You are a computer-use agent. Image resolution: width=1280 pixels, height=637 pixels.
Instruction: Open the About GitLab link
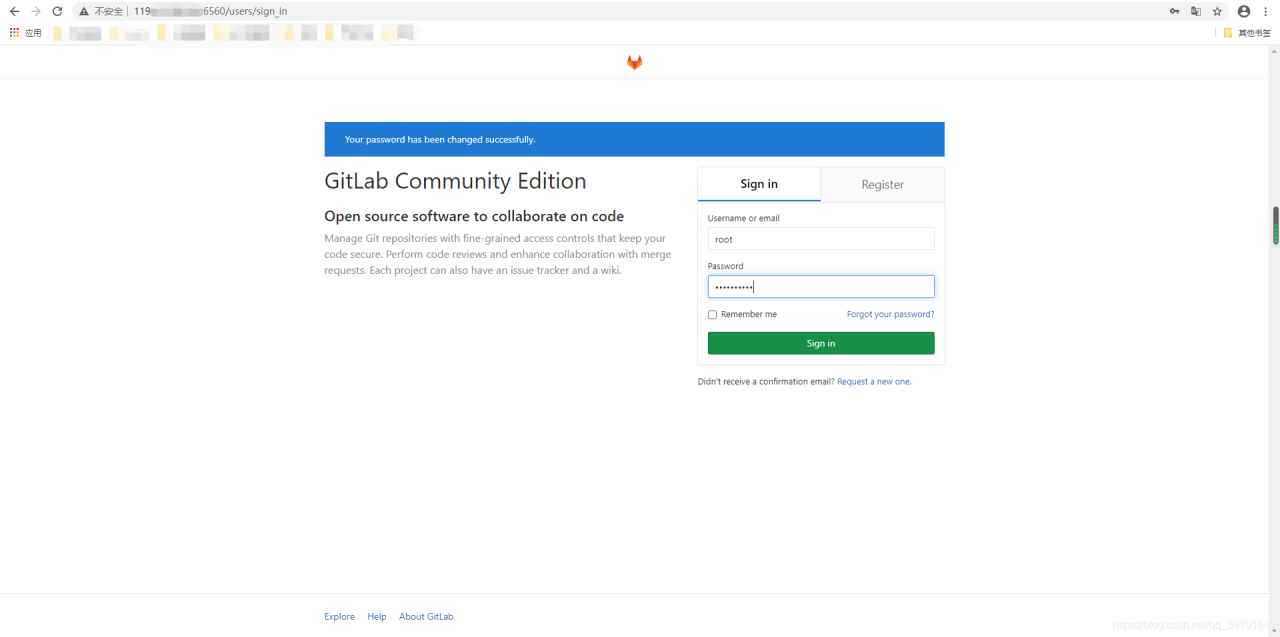pyautogui.click(x=426, y=616)
